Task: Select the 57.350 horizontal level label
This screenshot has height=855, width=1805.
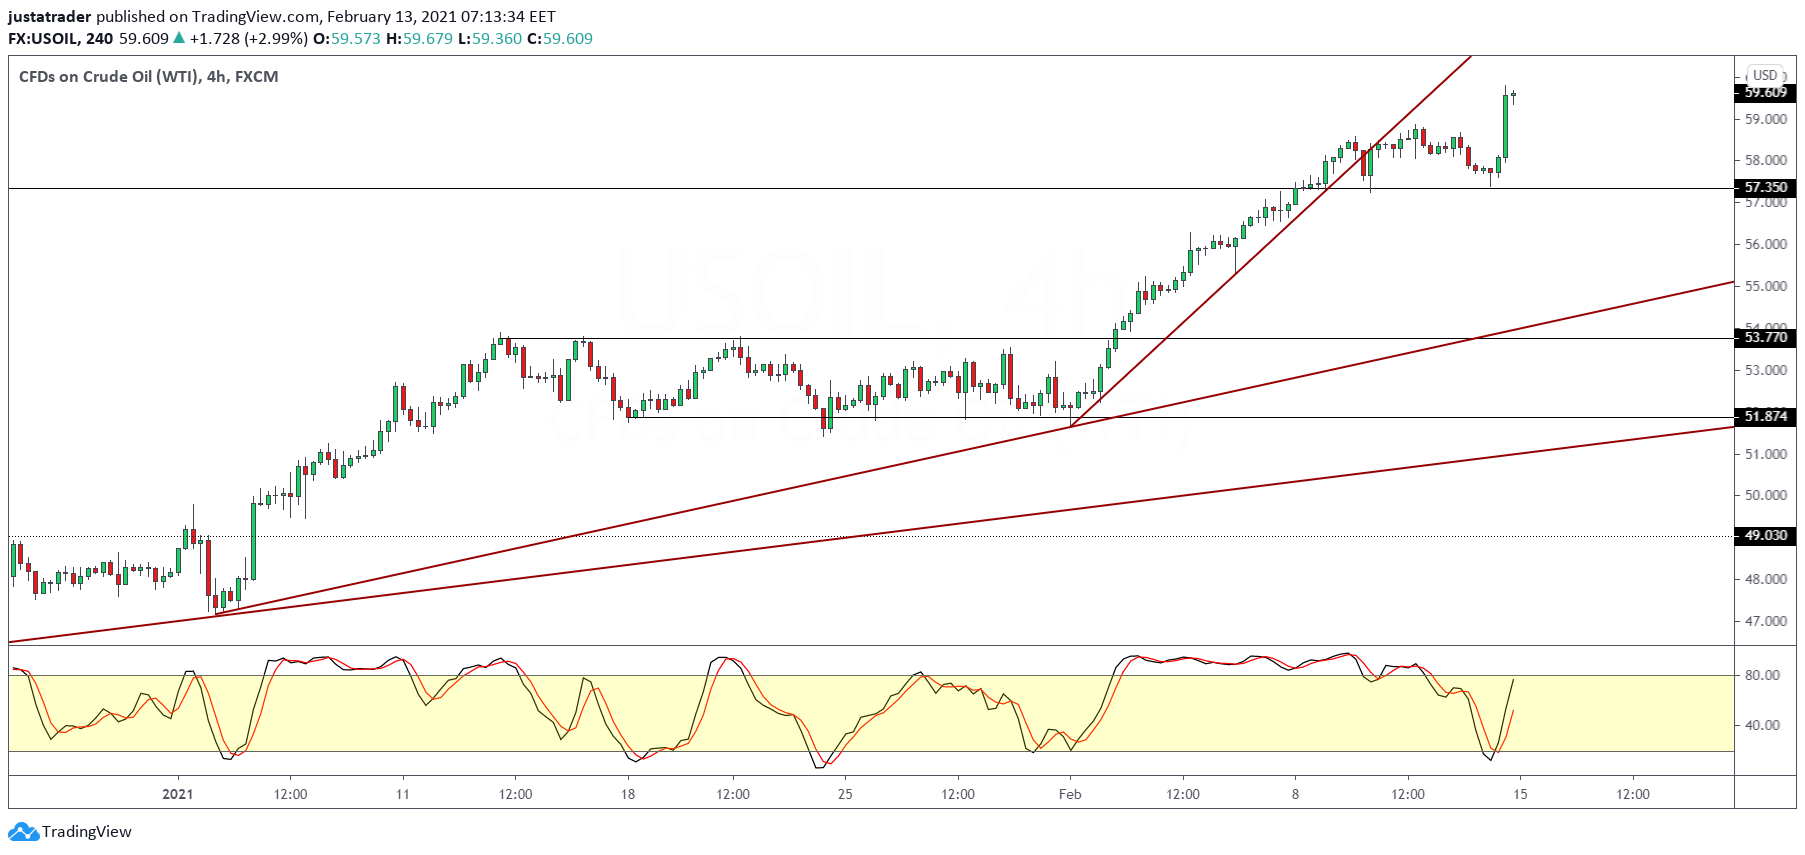Action: (x=1765, y=187)
